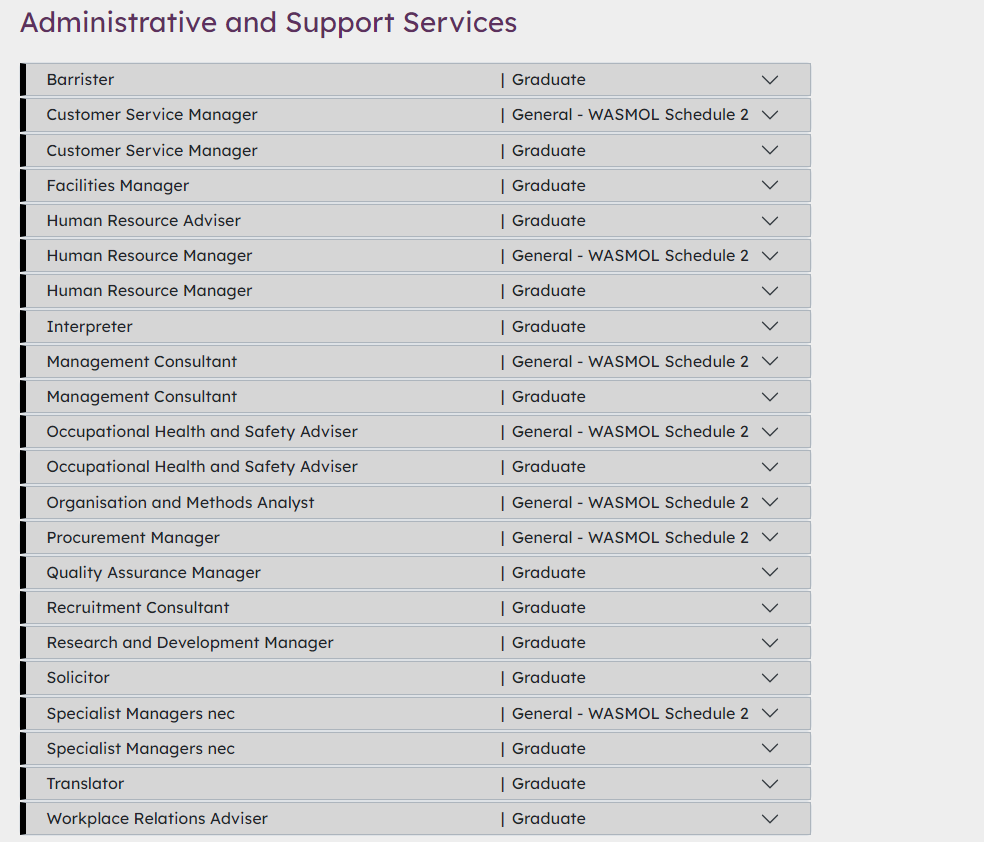Screen dimensions: 984x842
Task: Expand Research and Development Manager row
Action: 769,642
